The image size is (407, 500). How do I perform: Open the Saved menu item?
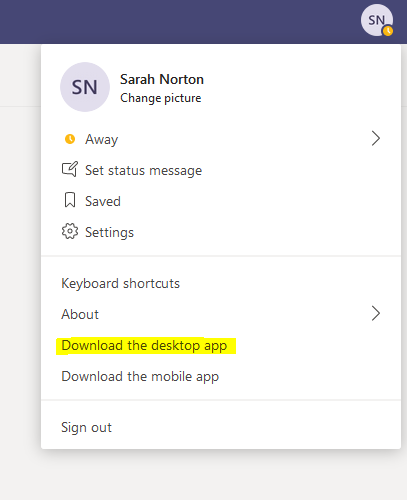103,201
